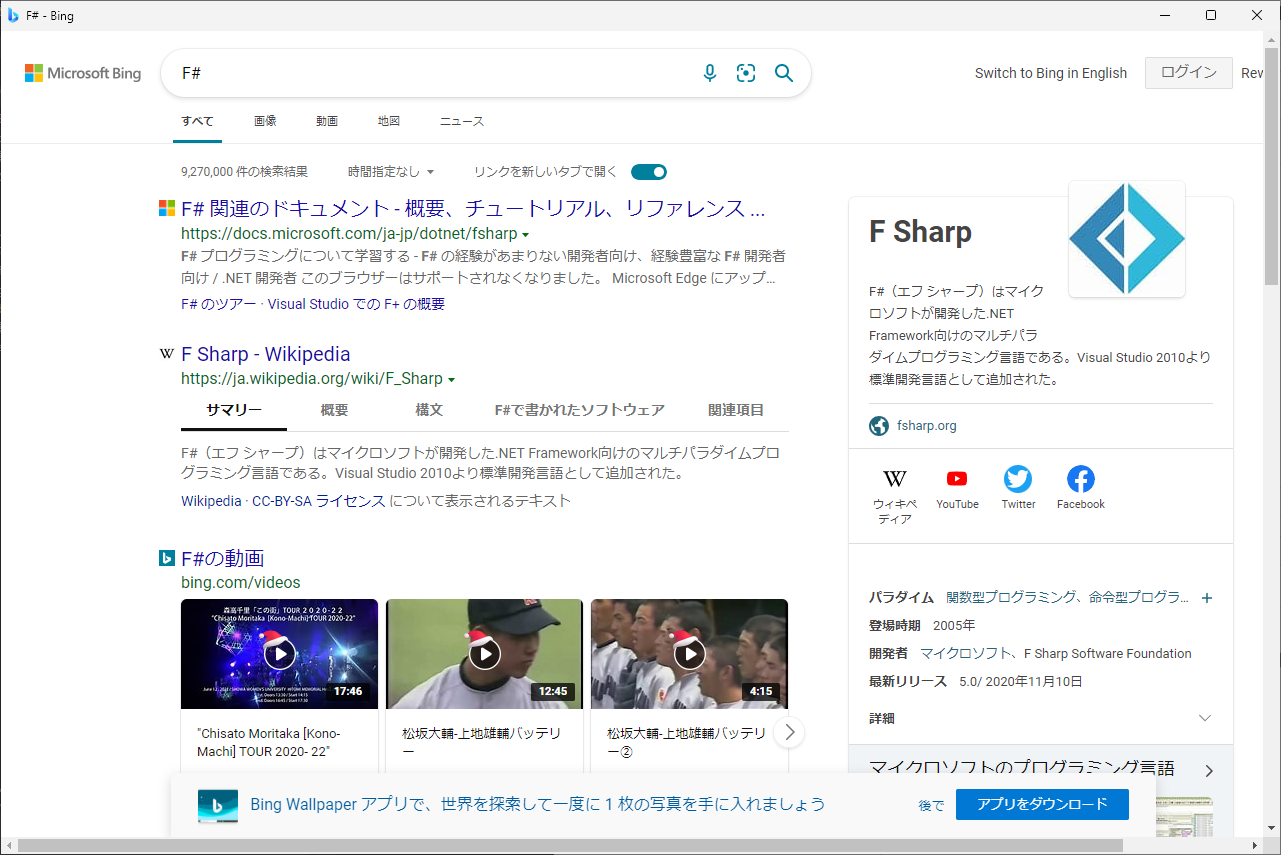1281x855 pixels.
Task: Activate voice search with the microphone icon
Action: 709,72
